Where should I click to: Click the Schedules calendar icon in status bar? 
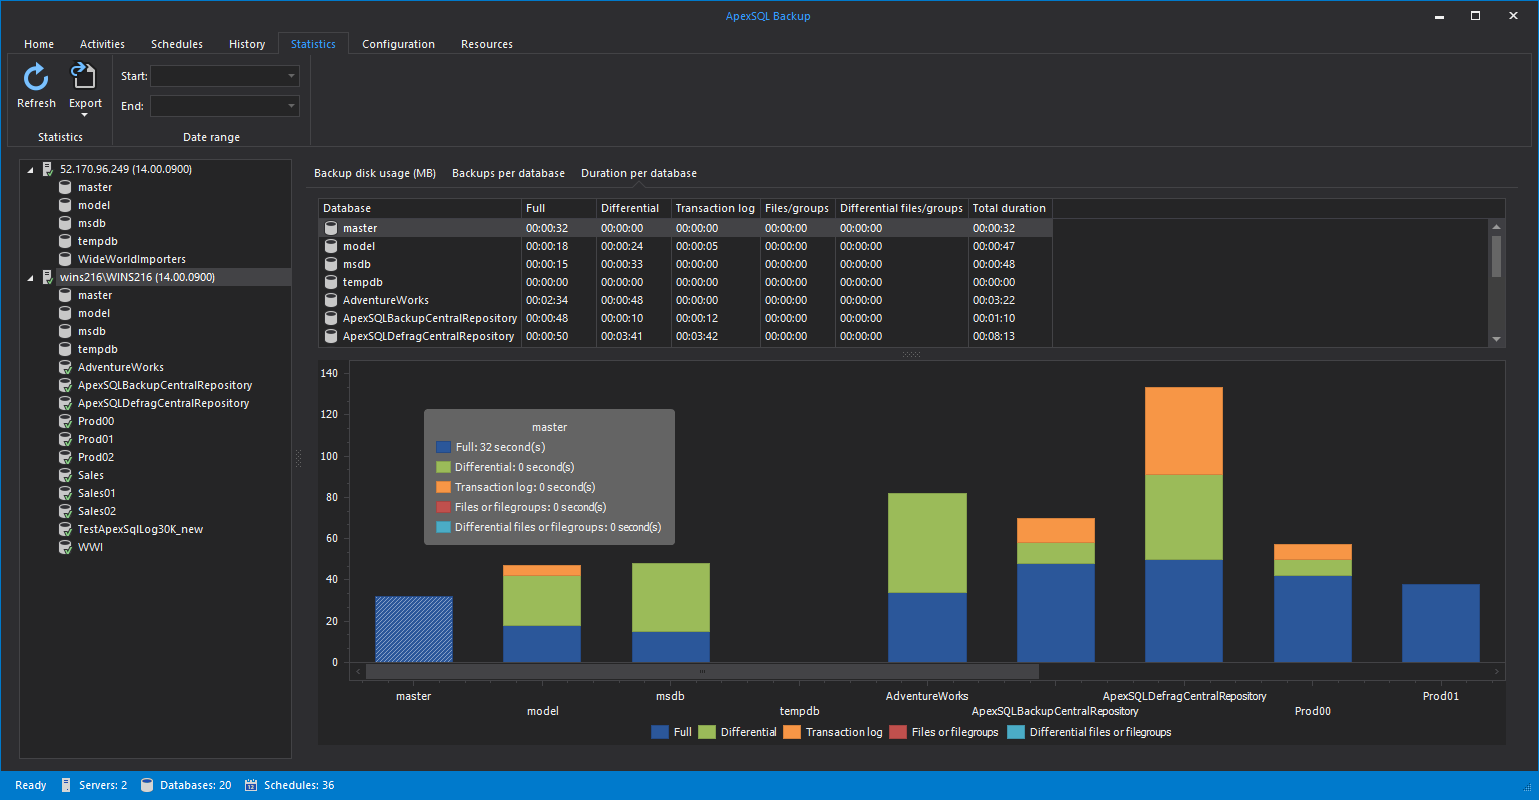(x=251, y=785)
